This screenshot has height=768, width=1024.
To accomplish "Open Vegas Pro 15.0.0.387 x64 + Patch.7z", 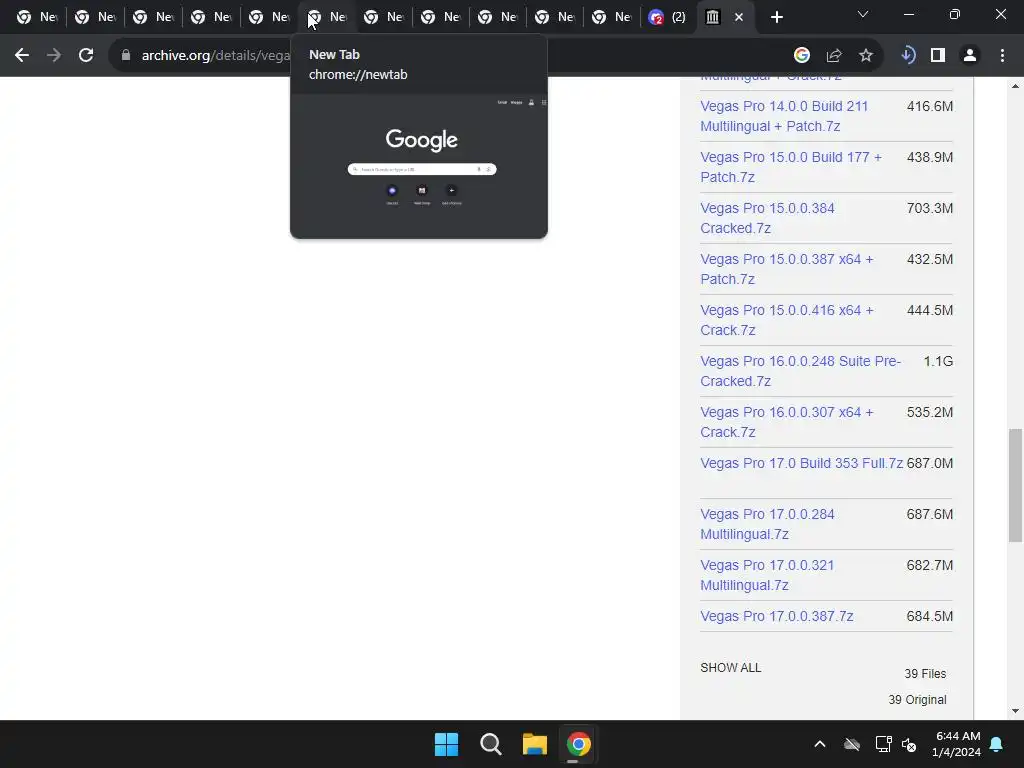I will tap(786, 269).
